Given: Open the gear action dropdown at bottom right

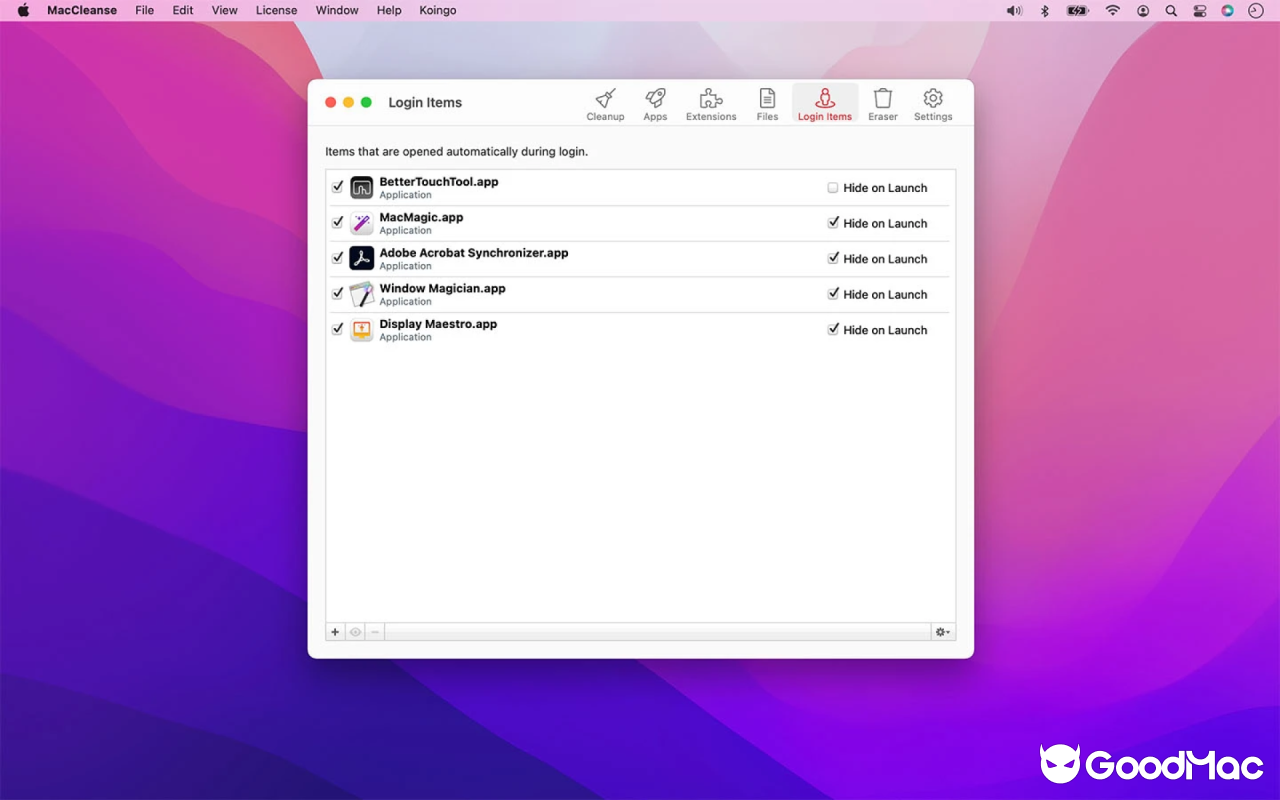Looking at the screenshot, I should point(941,631).
